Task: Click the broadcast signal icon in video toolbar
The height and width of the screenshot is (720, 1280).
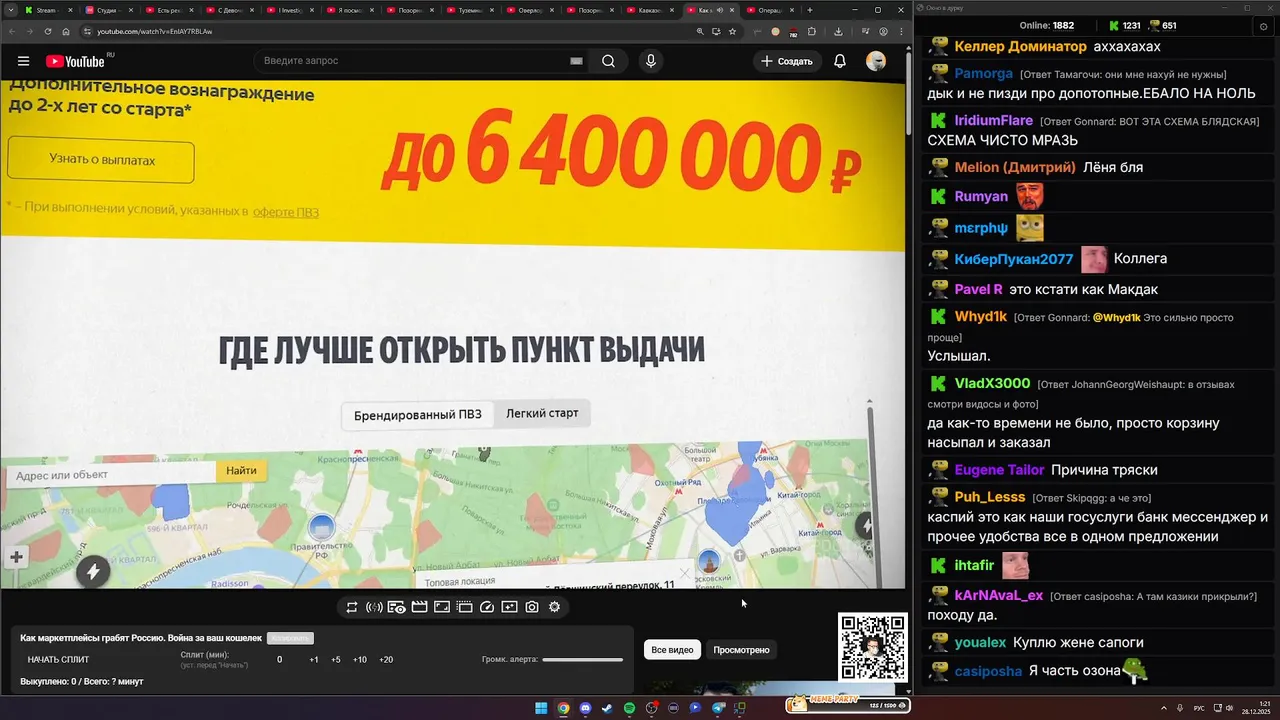Action: tap(374, 607)
